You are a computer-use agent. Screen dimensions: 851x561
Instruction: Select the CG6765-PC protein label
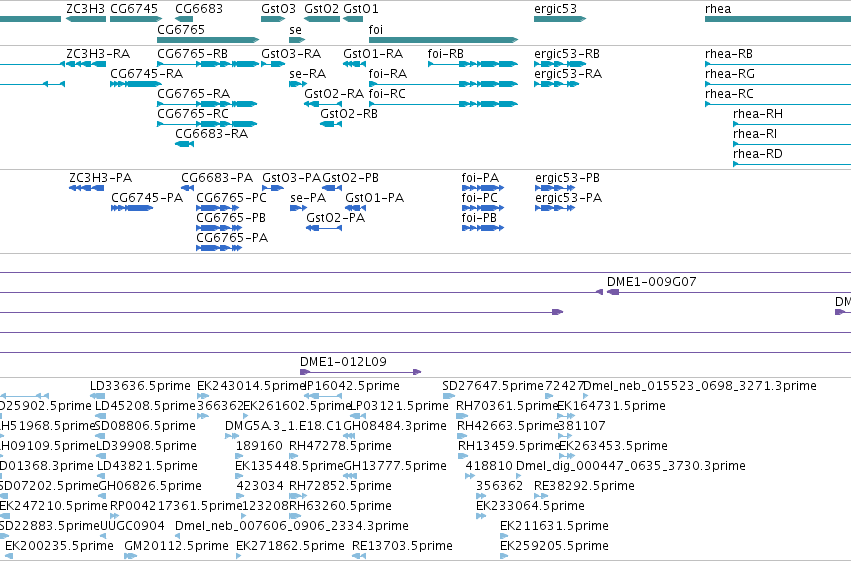click(x=232, y=198)
